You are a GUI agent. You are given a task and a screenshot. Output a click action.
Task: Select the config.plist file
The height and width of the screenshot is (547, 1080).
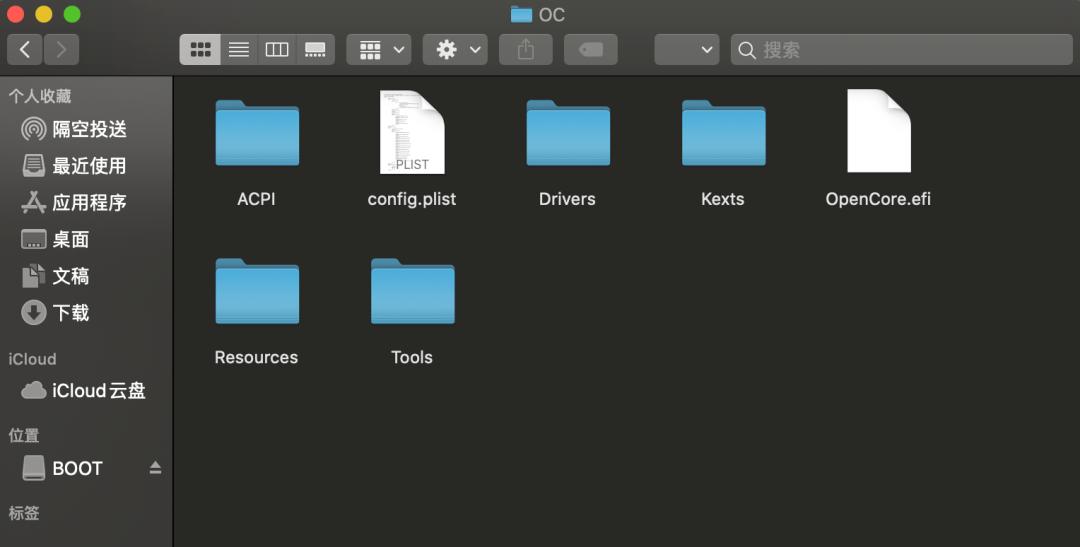[412, 133]
